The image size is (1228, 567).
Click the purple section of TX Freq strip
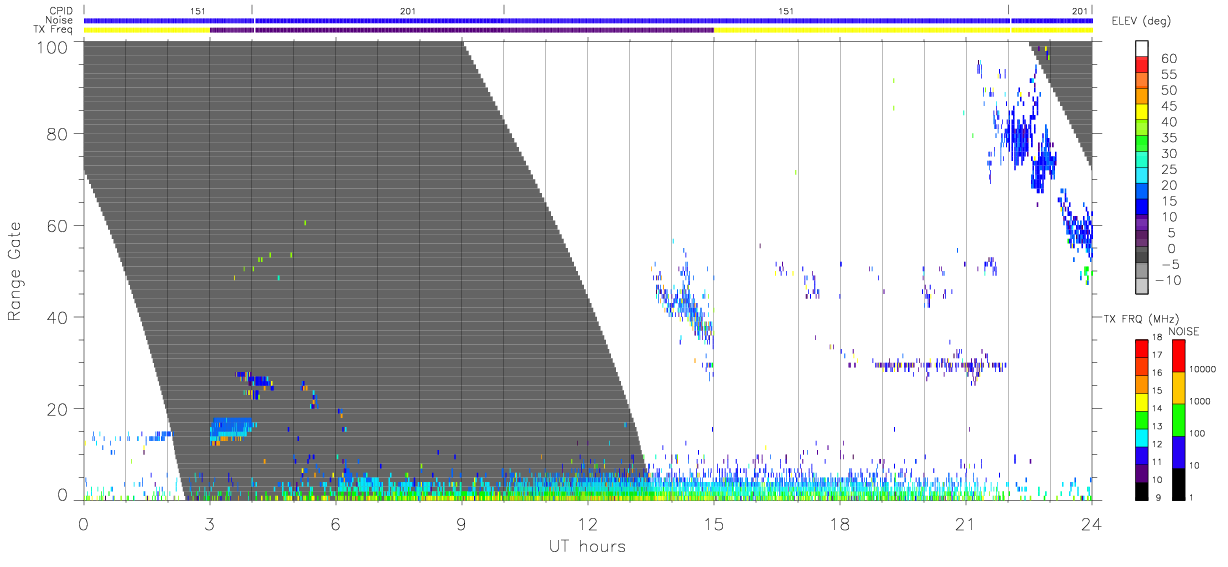[x=461, y=30]
